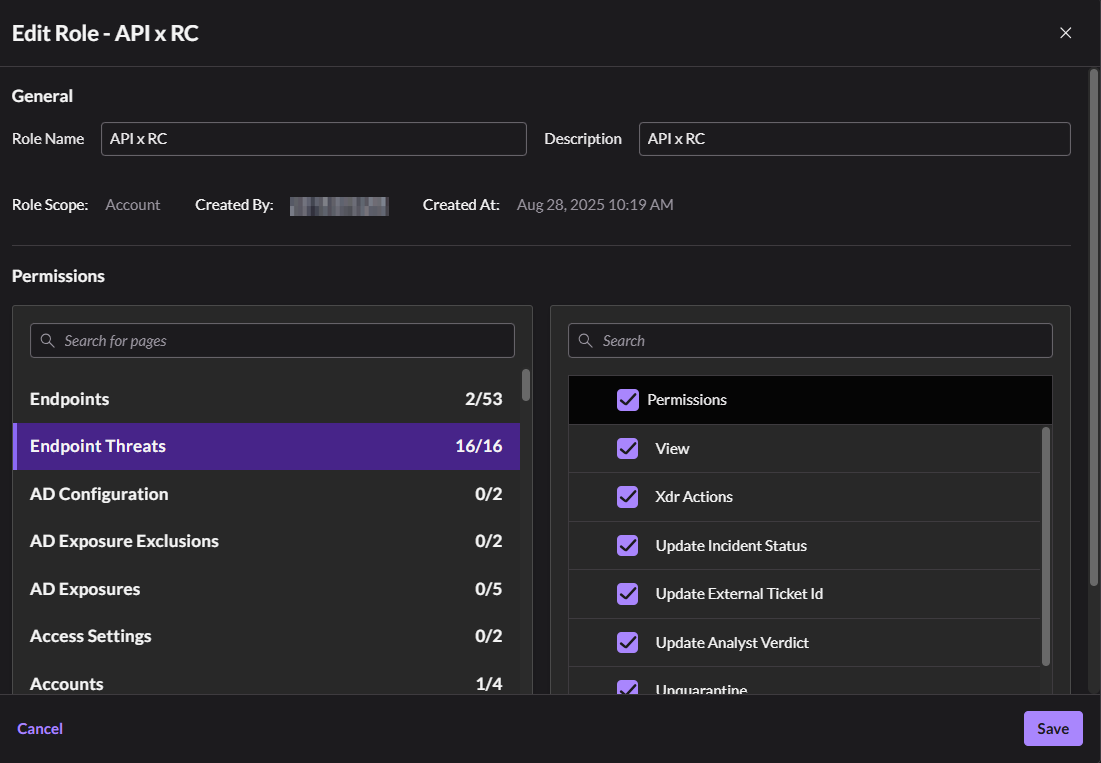Uncheck the Unquarantine permission
Screen dimensions: 1101x763
point(628,688)
